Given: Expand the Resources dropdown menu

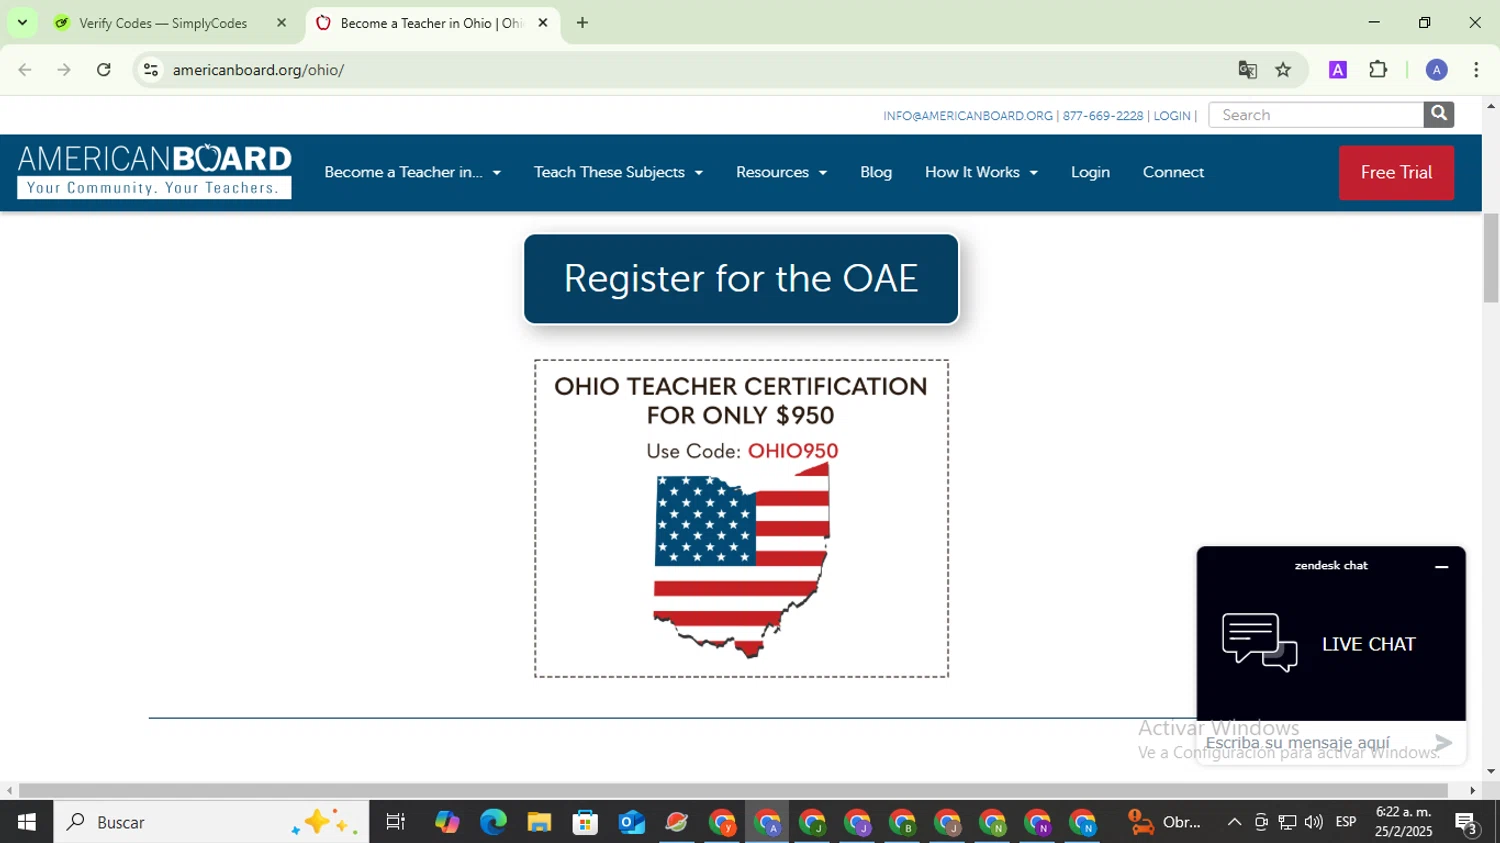Looking at the screenshot, I should pyautogui.click(x=781, y=172).
